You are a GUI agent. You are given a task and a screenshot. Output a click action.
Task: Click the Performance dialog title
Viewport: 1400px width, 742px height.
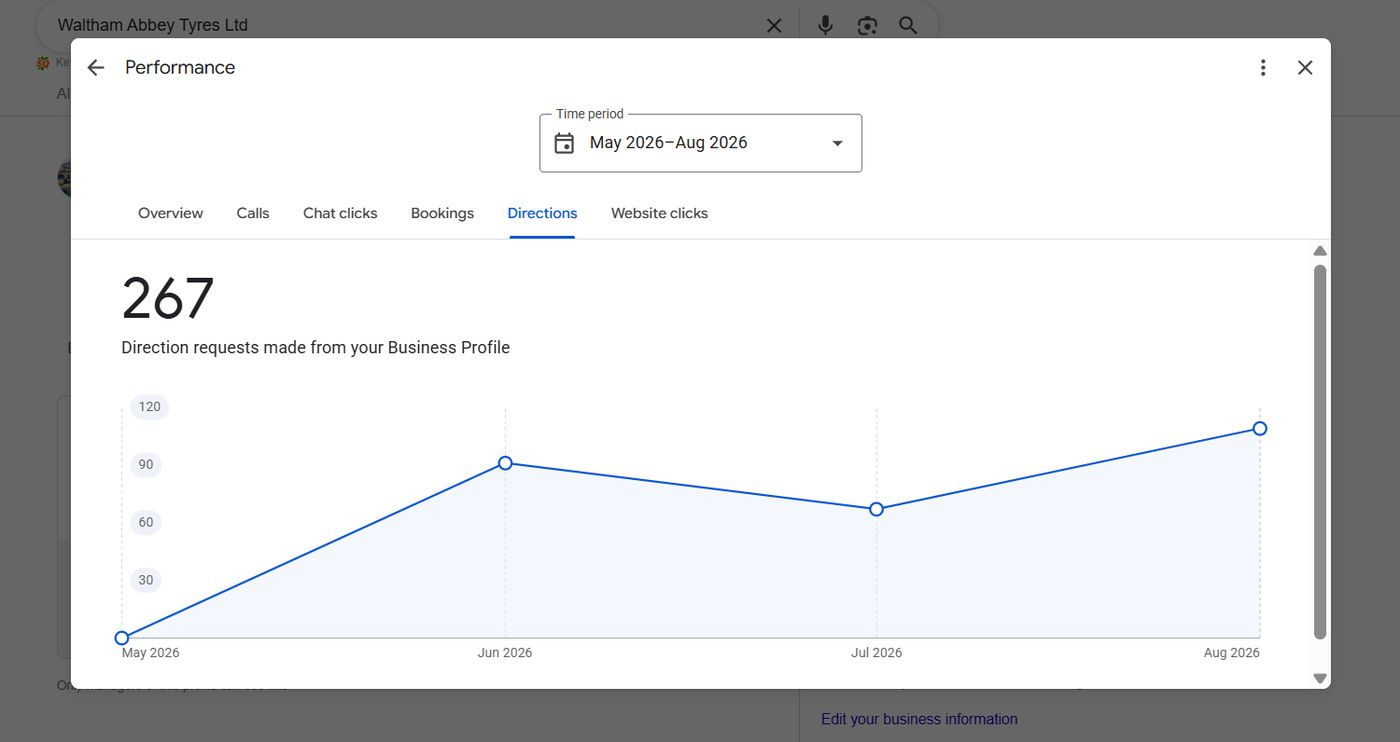coord(180,67)
